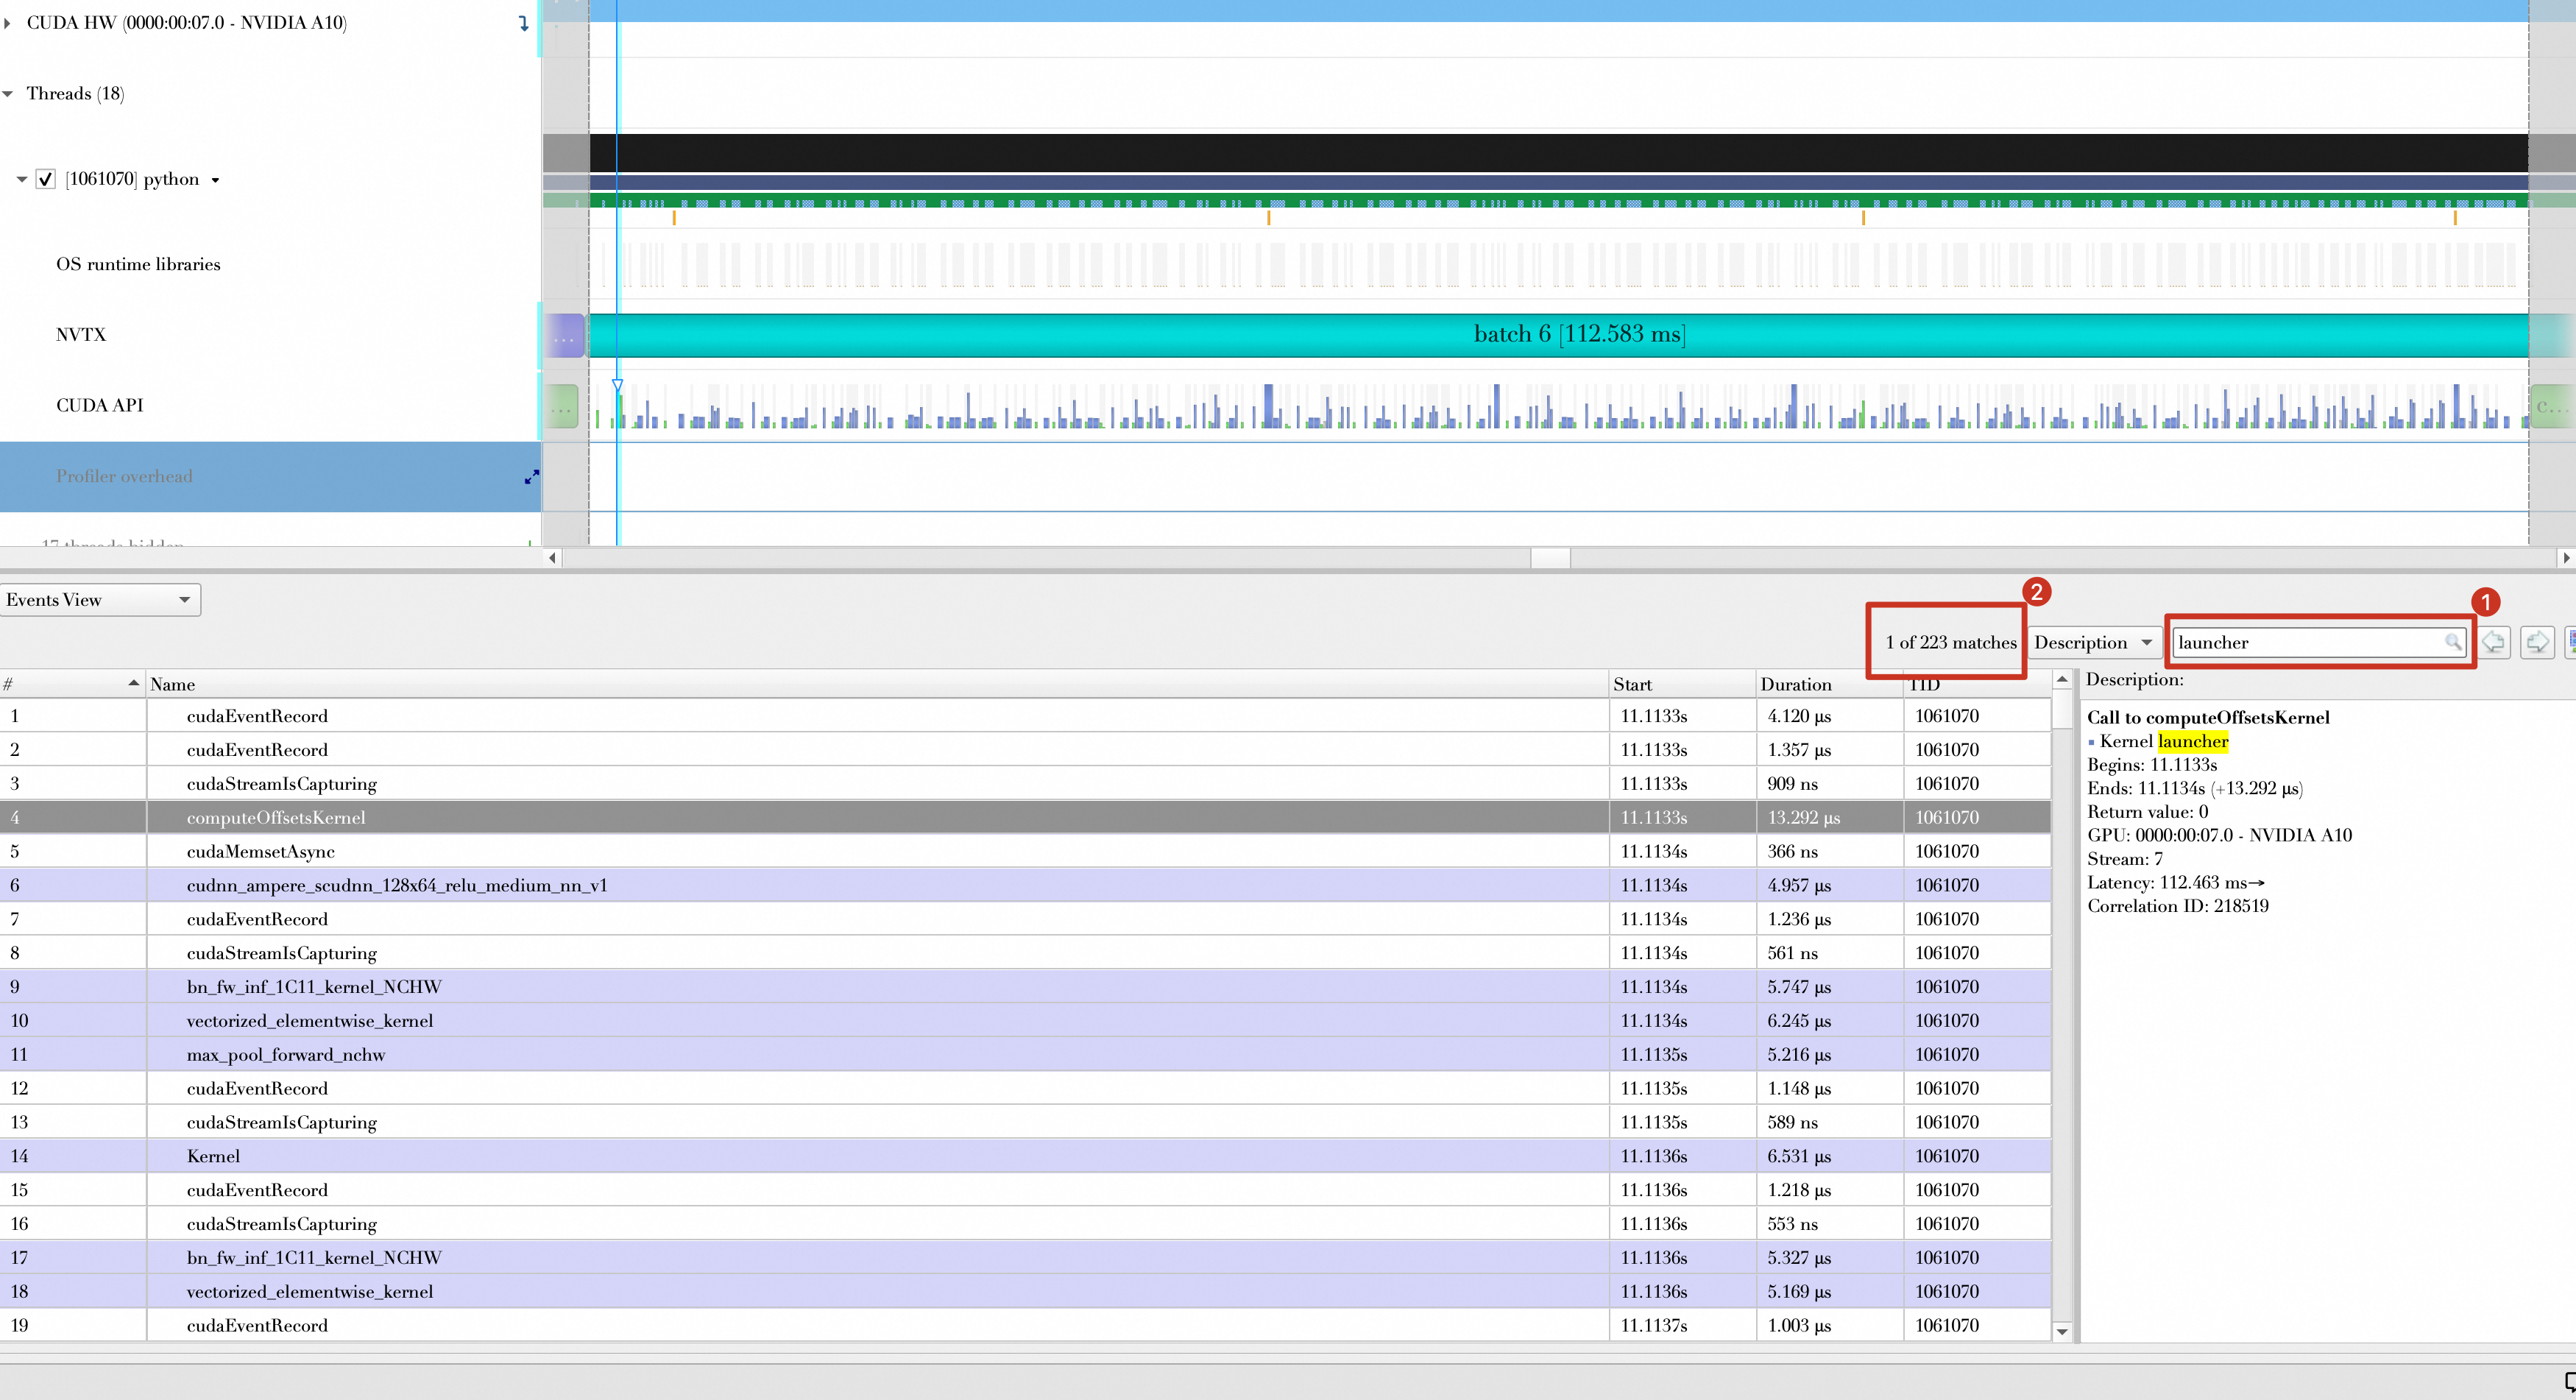The height and width of the screenshot is (1400, 2576).
Task: Click the timeline horizontal scrollbar thumb
Action: click(1549, 558)
